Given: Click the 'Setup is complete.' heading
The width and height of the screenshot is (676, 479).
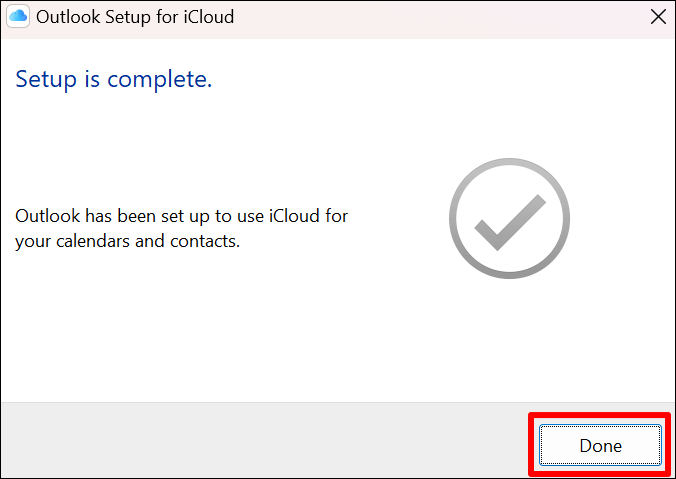Looking at the screenshot, I should [113, 80].
